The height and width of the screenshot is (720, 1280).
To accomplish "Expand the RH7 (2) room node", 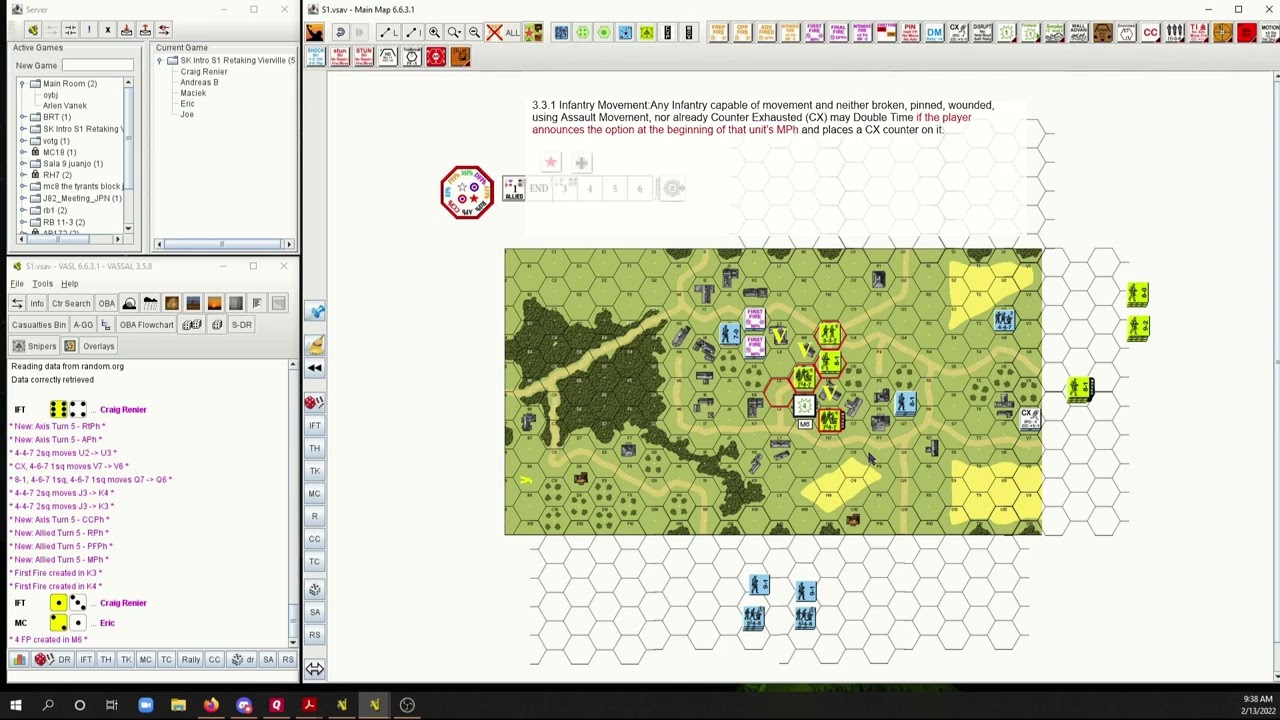I will click(22, 175).
